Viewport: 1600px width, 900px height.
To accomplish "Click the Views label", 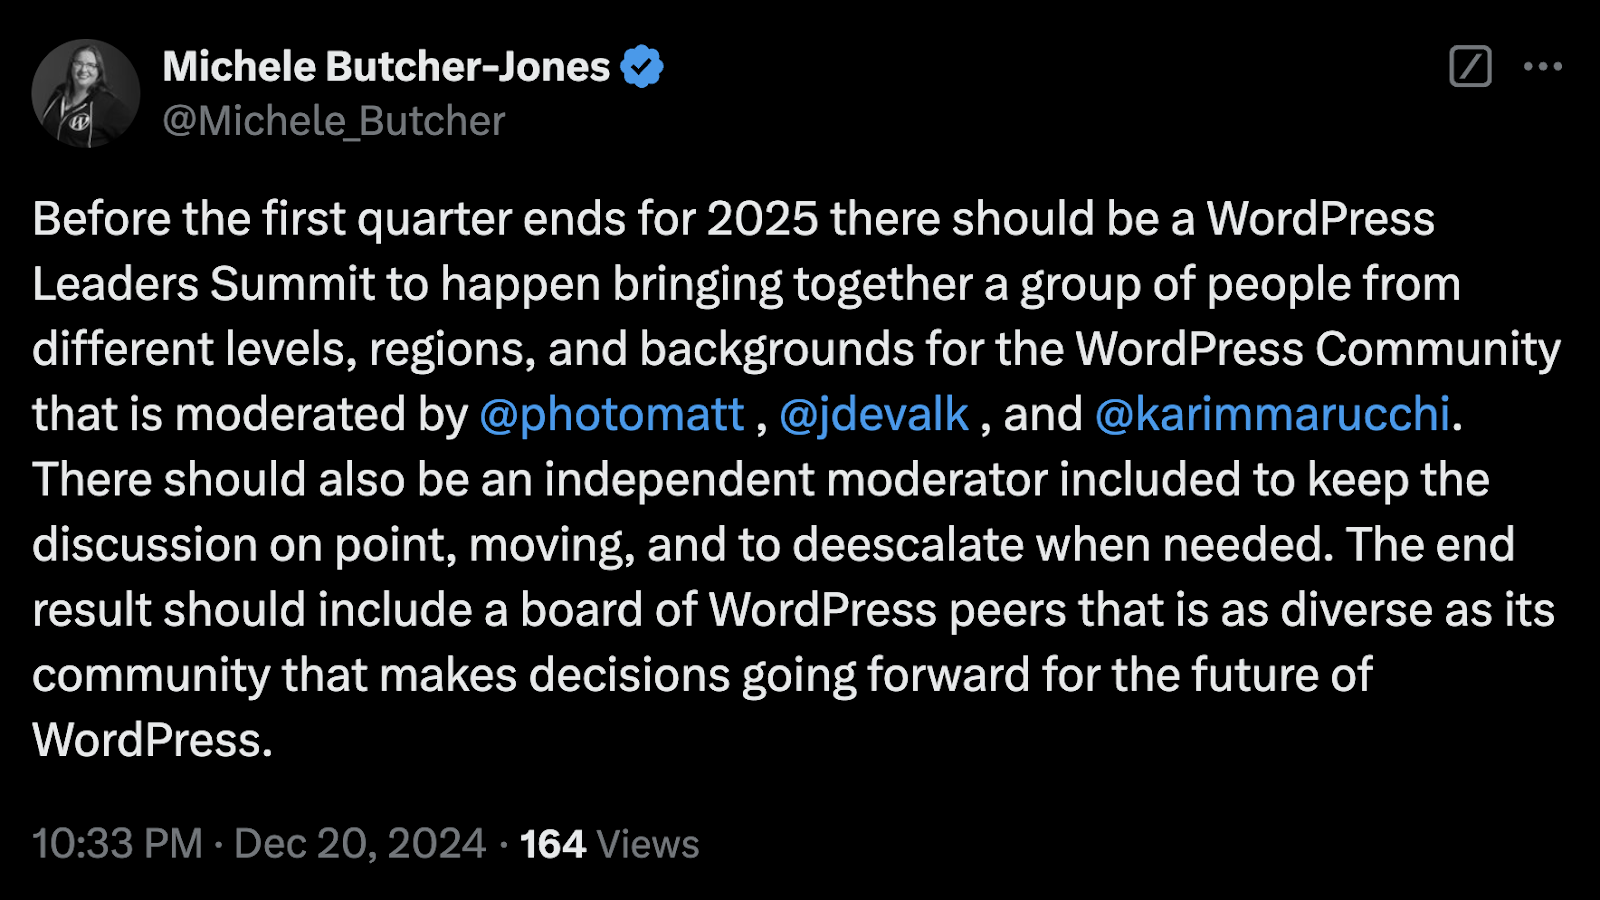I will 648,844.
